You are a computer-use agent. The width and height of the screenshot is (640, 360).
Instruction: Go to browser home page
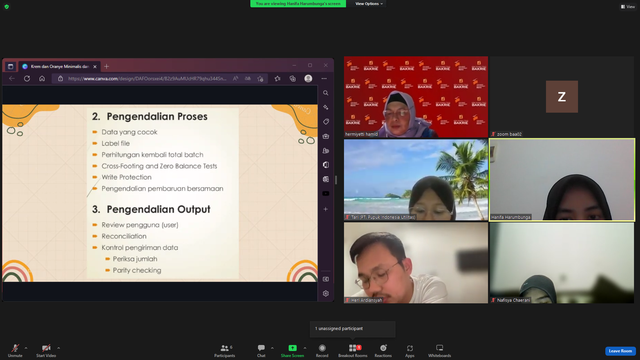(42, 78)
